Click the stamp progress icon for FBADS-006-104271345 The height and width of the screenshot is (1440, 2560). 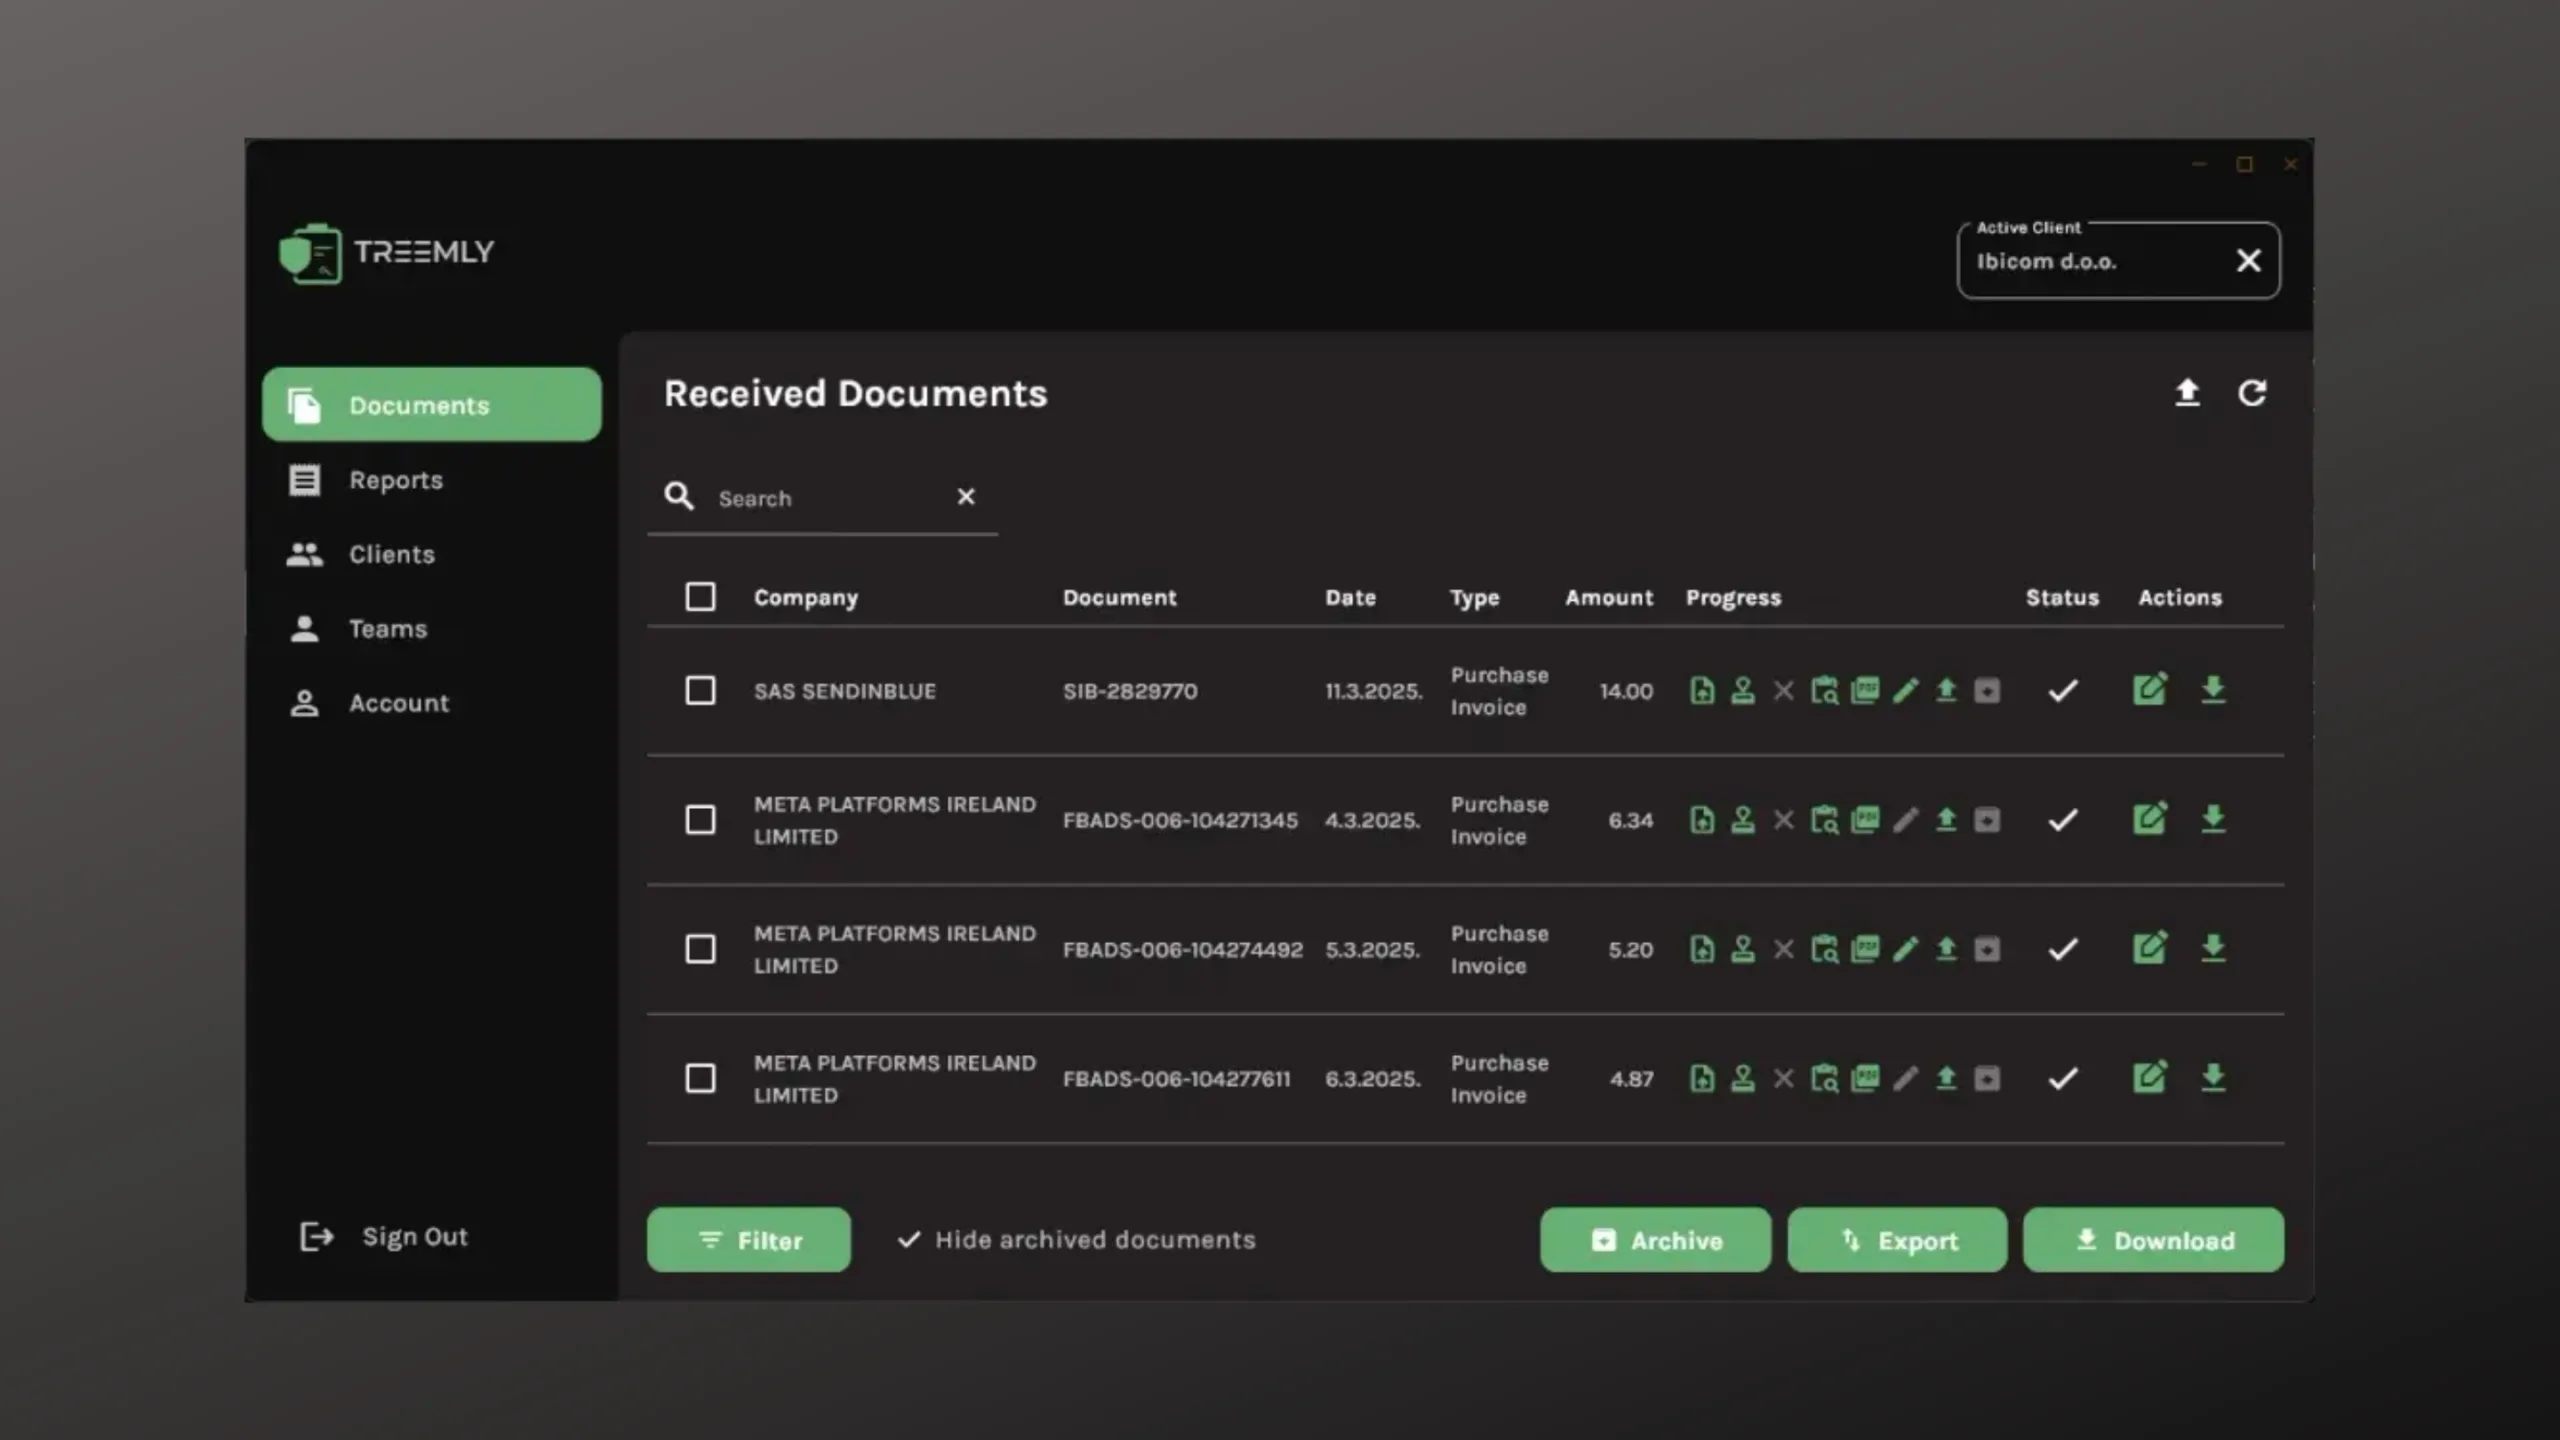[1742, 820]
